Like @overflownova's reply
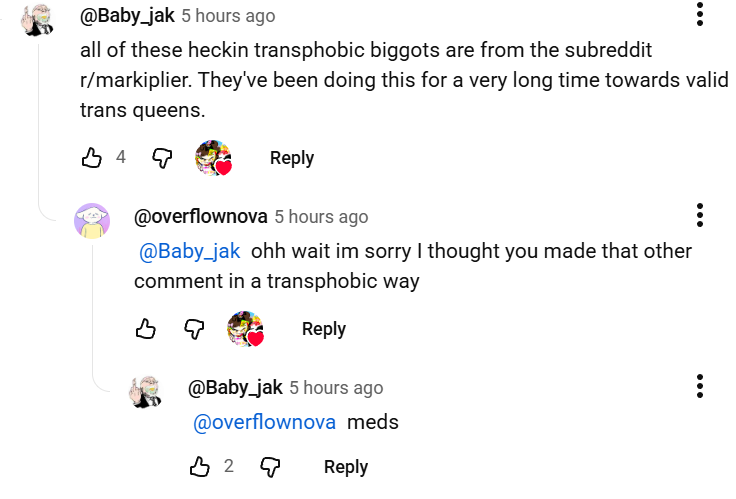Viewport: 736px width, 499px height. 145,328
